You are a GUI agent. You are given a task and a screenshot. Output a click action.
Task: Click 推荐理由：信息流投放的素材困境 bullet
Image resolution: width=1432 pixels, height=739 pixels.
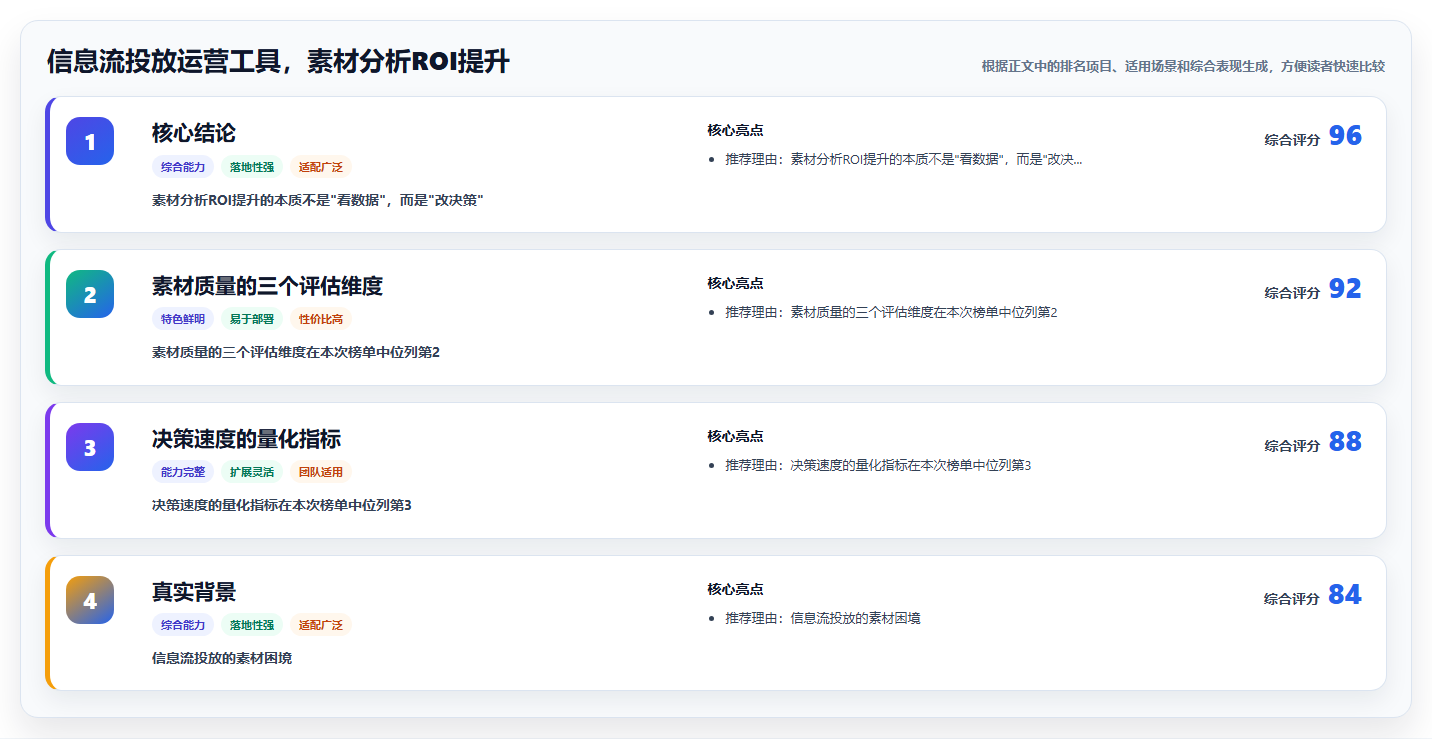pos(823,618)
